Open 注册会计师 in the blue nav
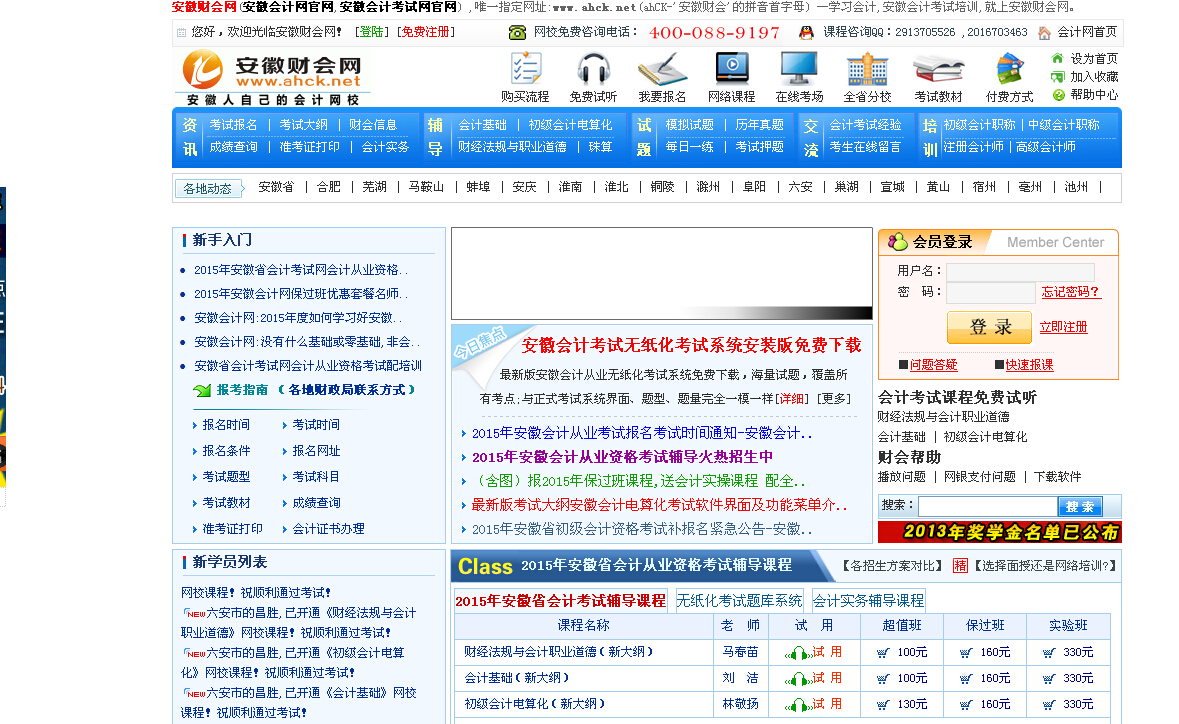 (974, 147)
